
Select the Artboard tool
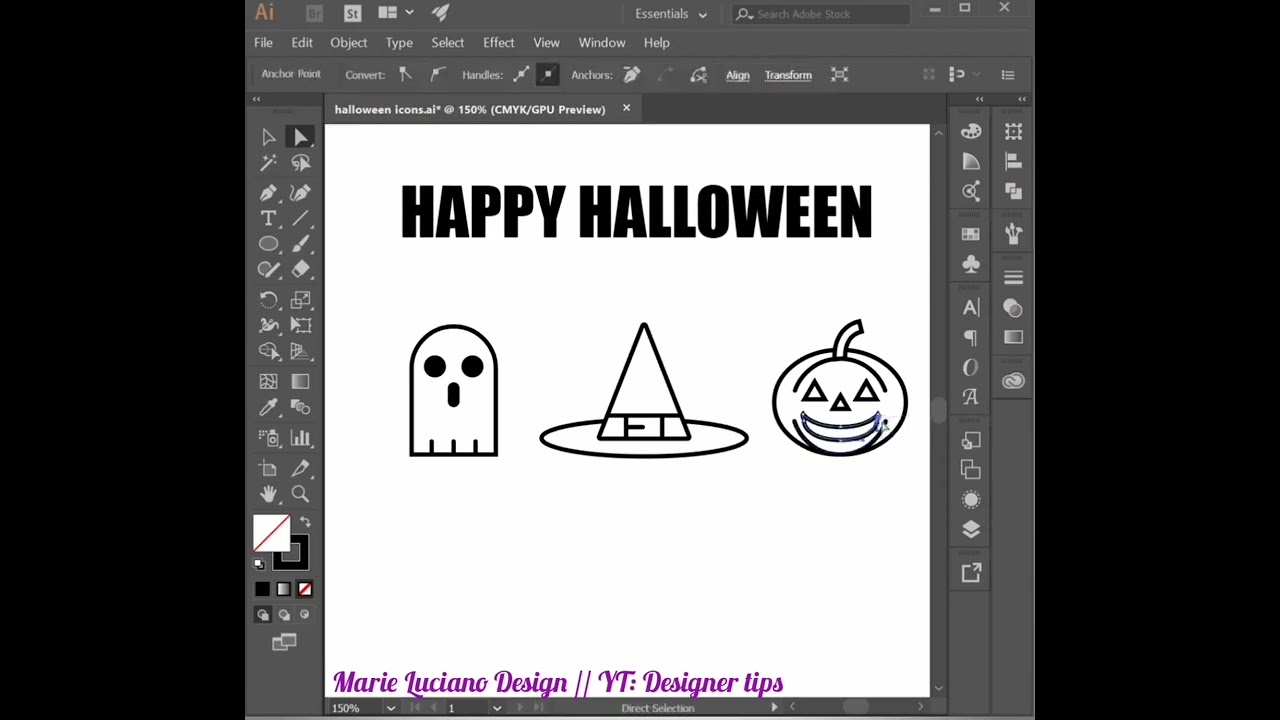pyautogui.click(x=268, y=468)
